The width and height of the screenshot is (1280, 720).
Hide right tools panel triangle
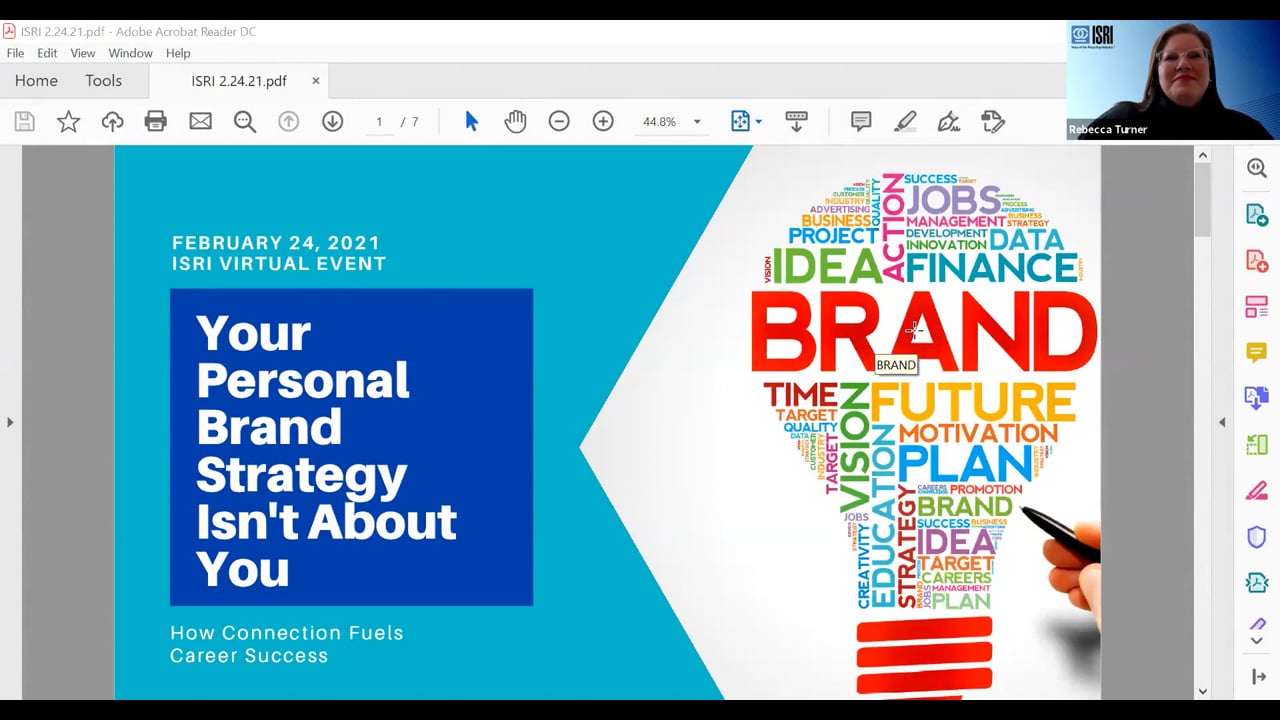[x=1221, y=422]
